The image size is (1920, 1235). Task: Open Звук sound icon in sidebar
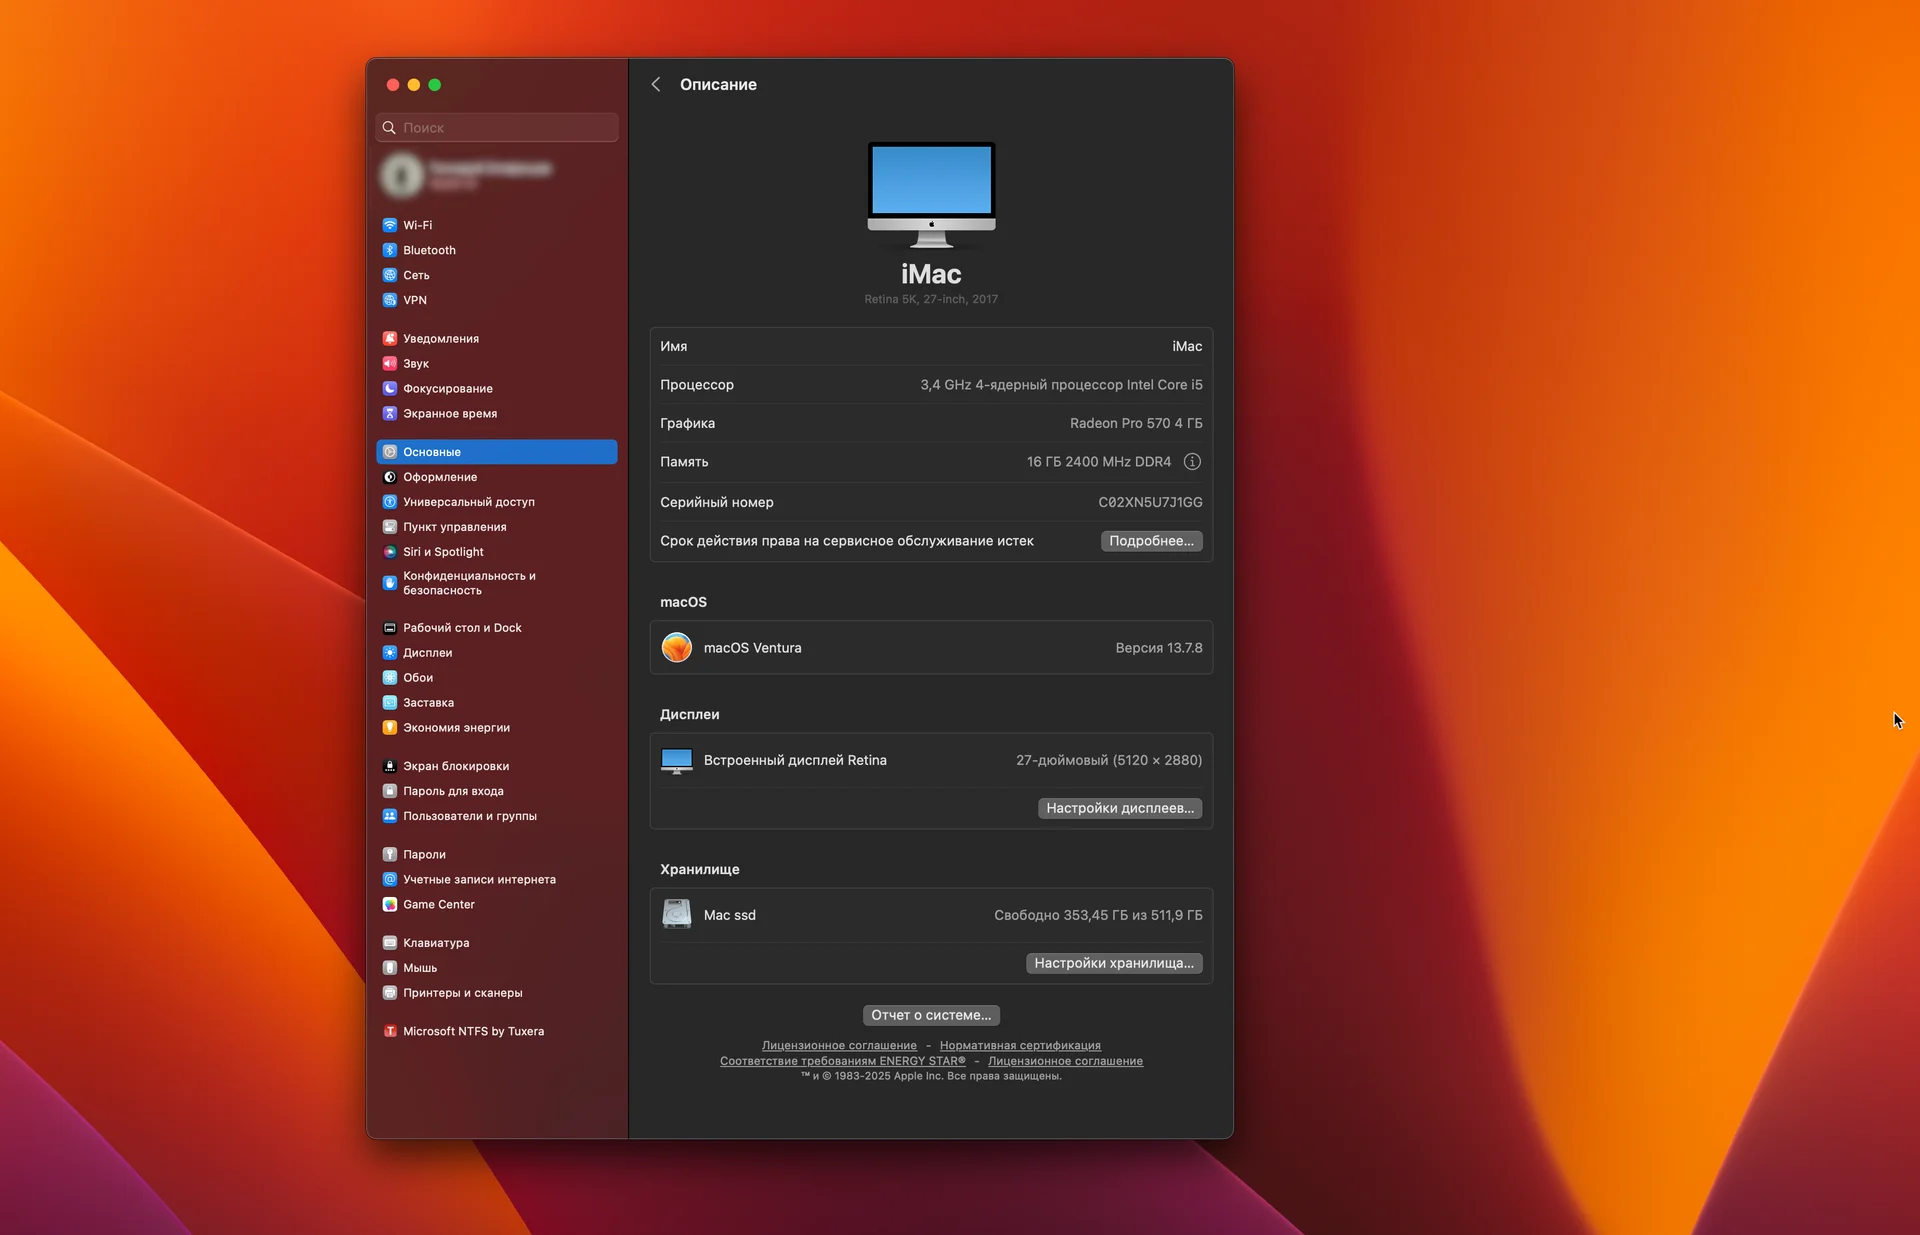pos(390,364)
